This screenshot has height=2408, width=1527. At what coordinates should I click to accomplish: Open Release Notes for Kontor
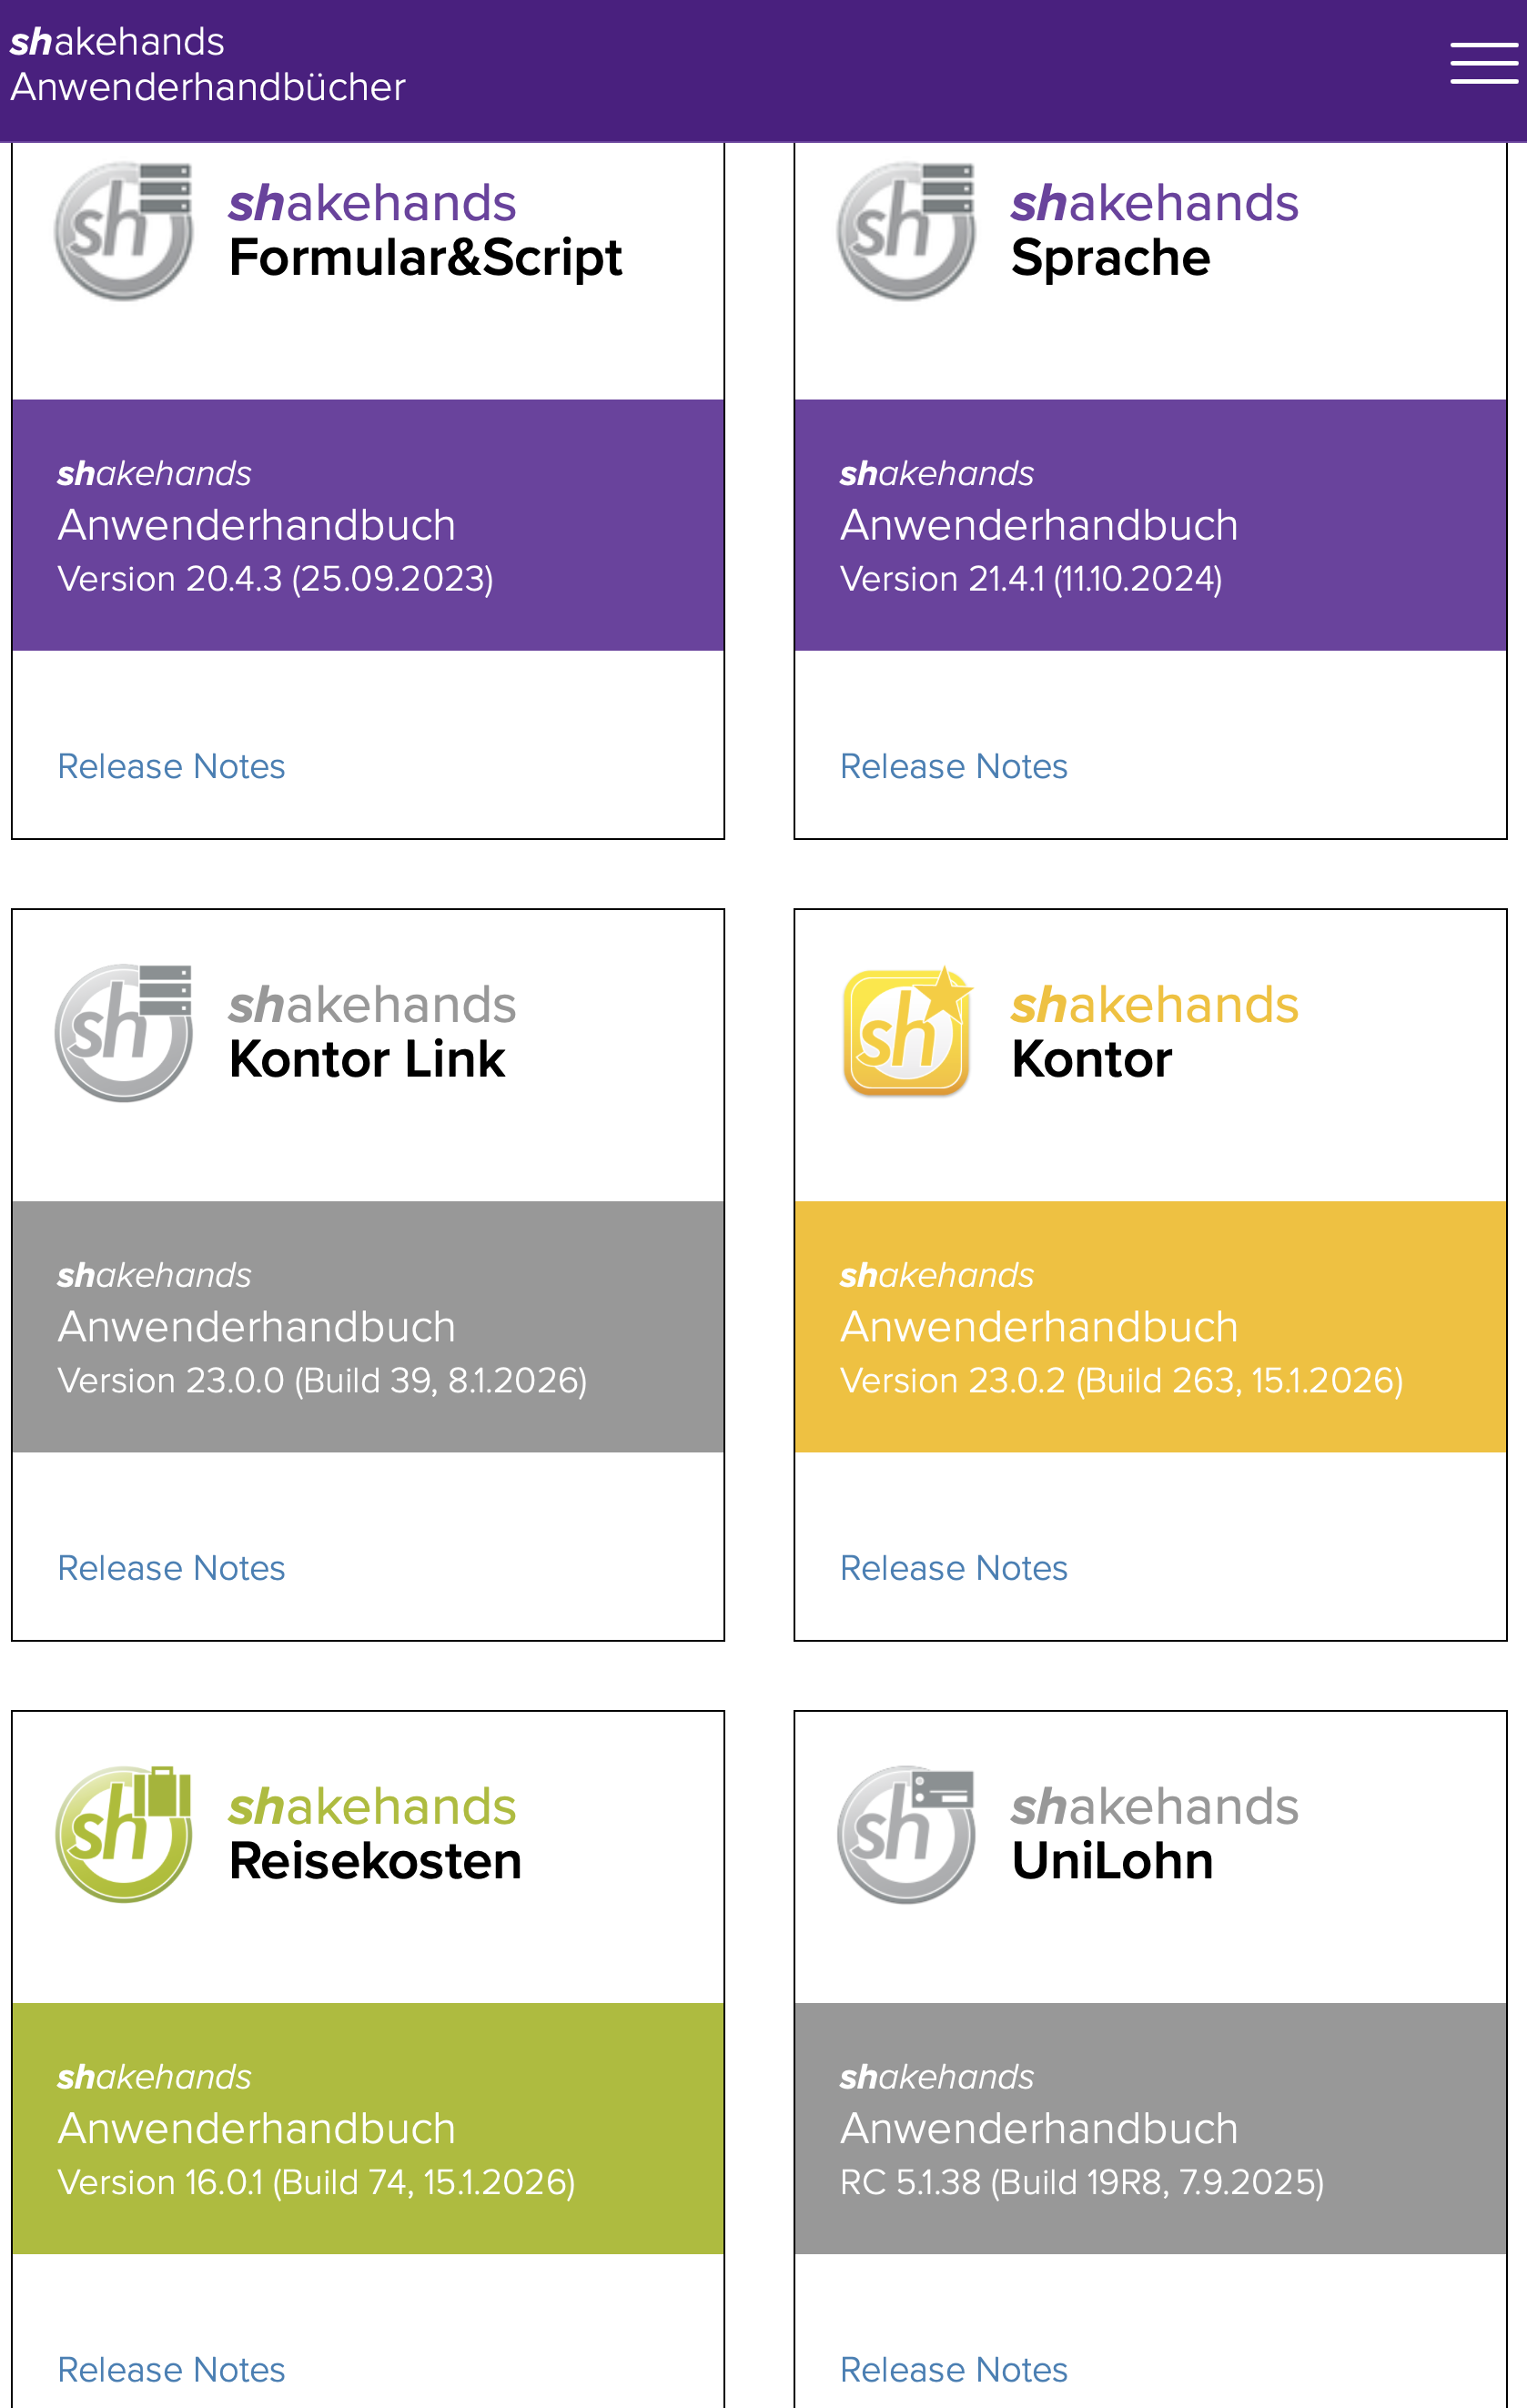click(x=953, y=1567)
